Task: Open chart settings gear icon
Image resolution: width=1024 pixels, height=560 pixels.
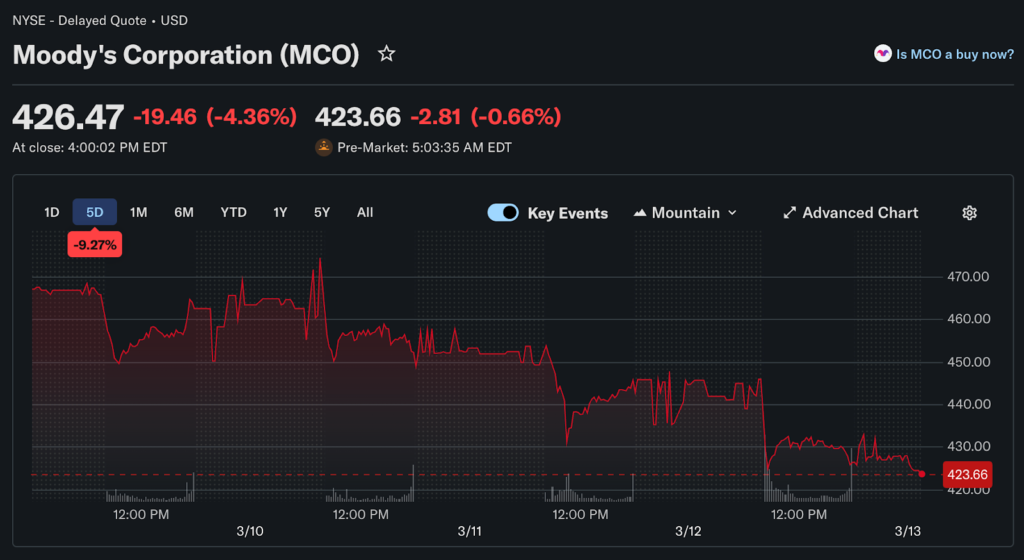Action: coord(968,213)
